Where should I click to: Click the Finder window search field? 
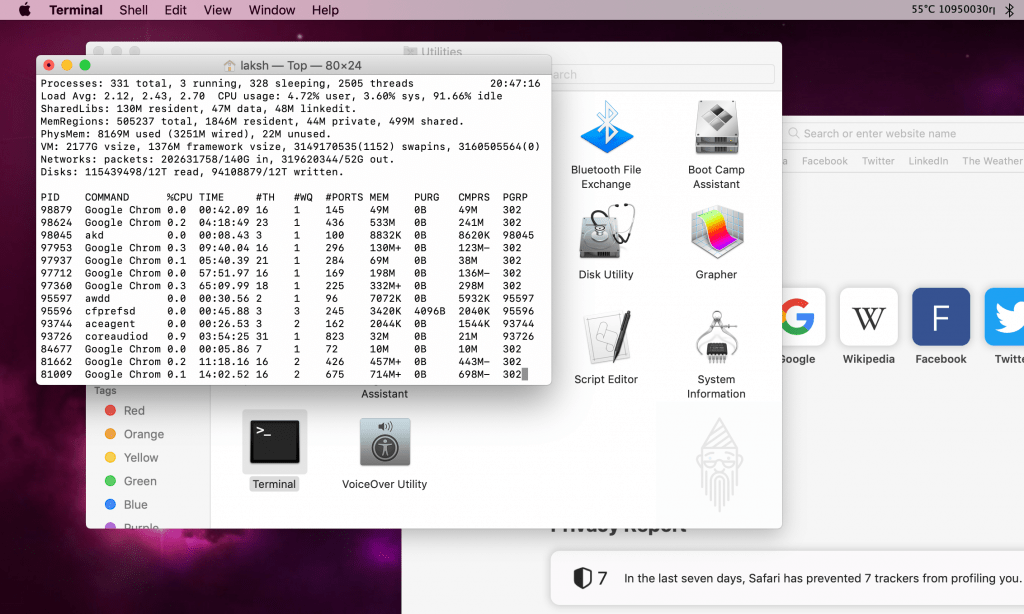pyautogui.click(x=662, y=74)
